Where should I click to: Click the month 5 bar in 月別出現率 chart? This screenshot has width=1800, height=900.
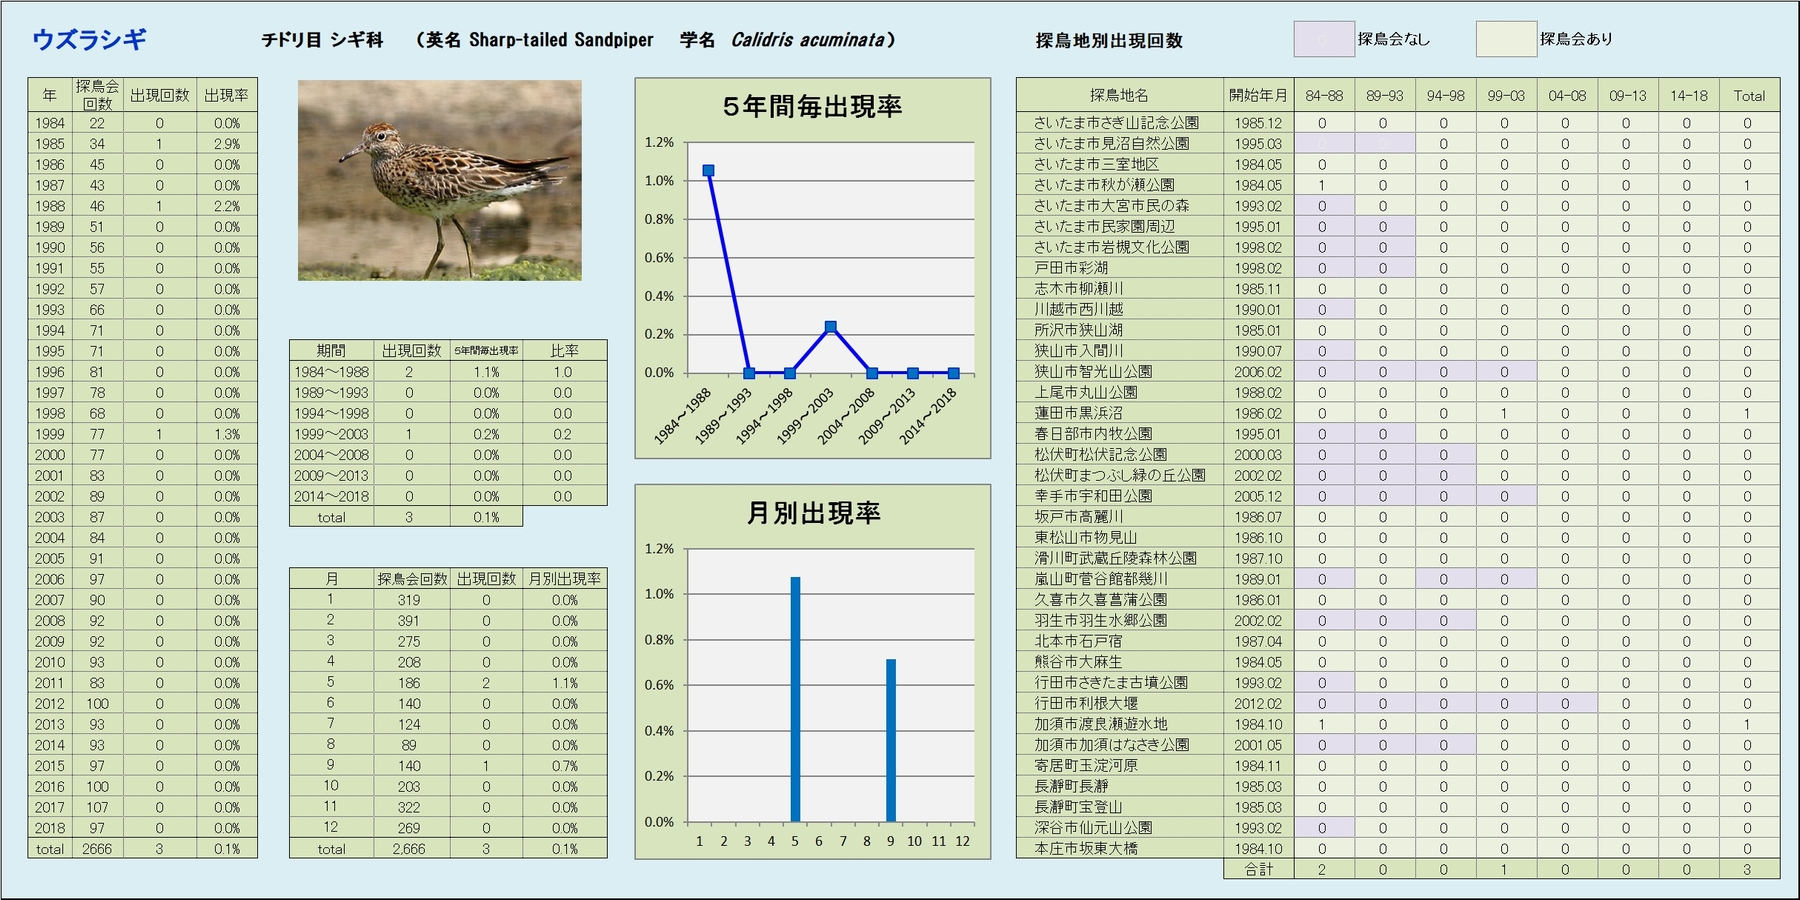795,699
